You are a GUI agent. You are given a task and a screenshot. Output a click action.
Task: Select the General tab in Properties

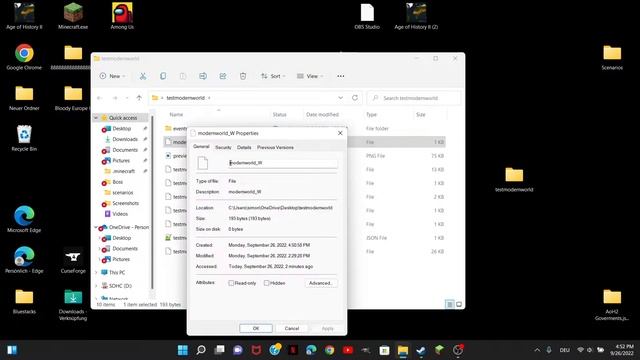pos(201,147)
